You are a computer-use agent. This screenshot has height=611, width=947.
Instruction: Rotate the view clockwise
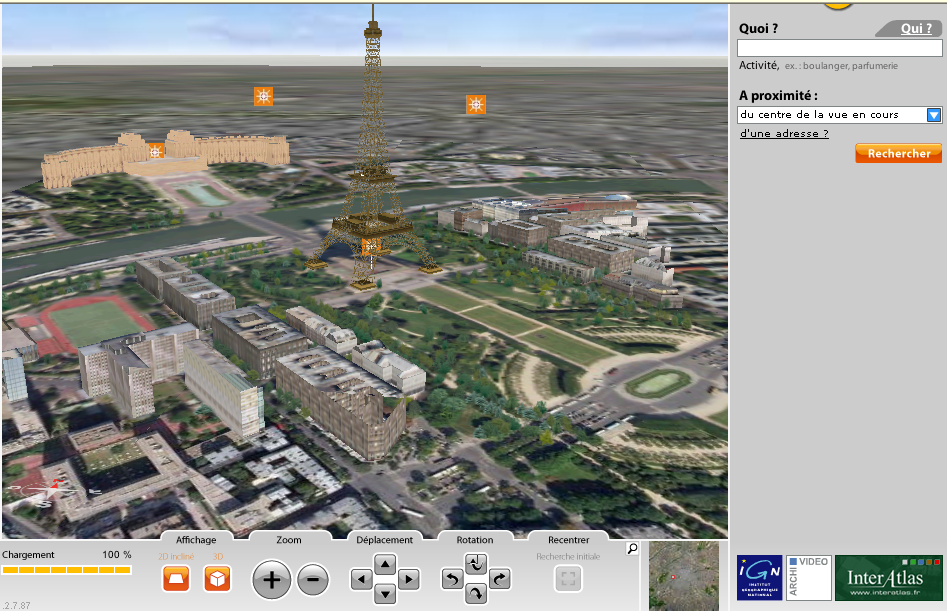[x=499, y=579]
